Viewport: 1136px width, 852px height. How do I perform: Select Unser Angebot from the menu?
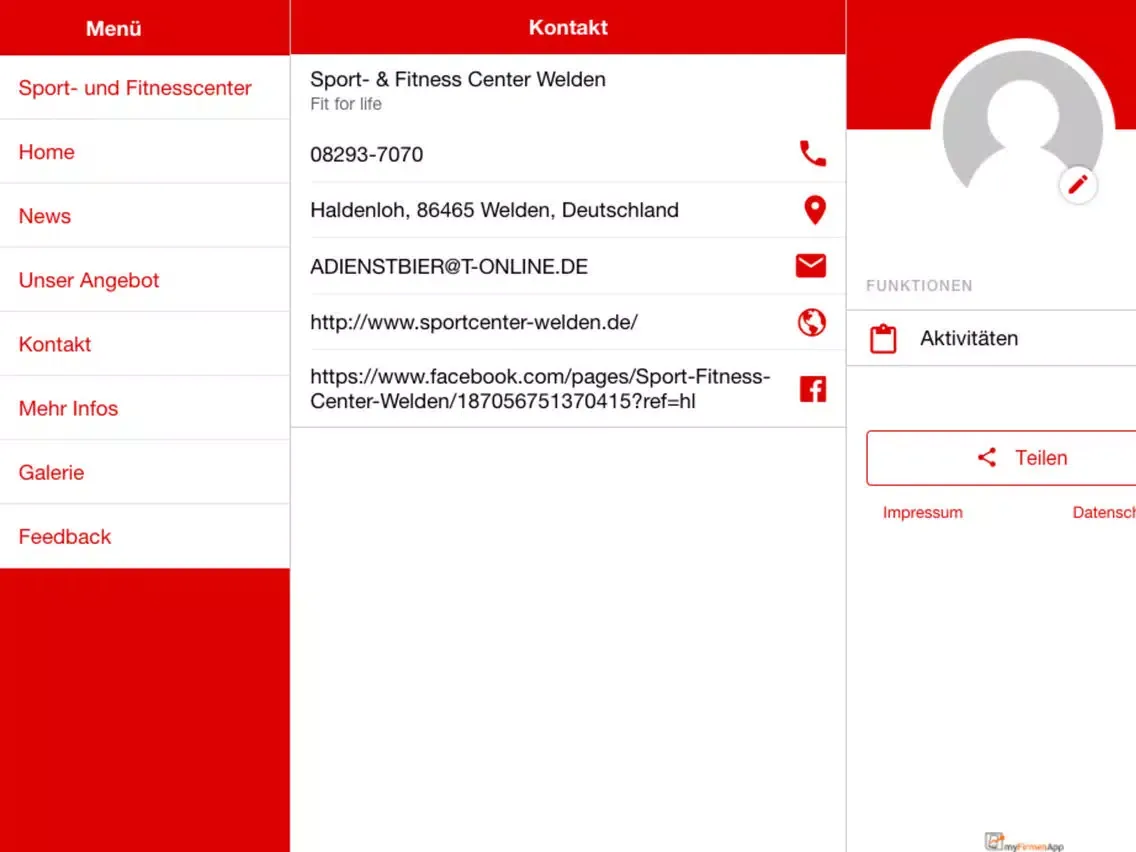[145, 280]
